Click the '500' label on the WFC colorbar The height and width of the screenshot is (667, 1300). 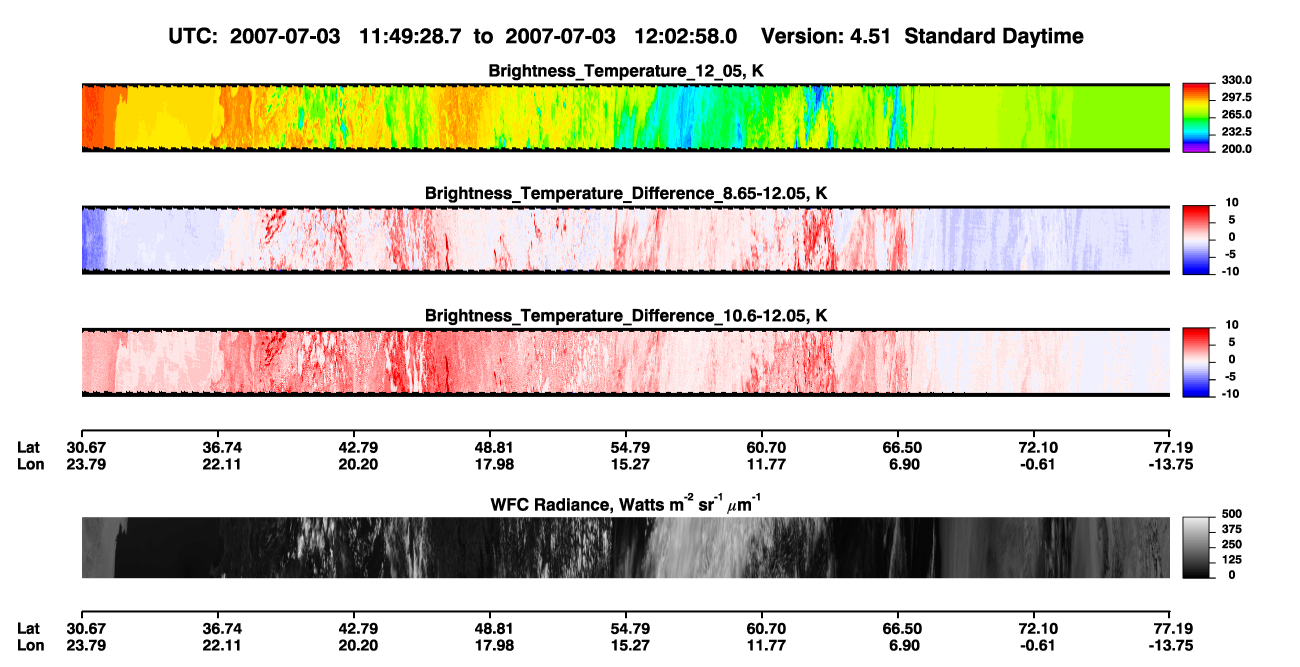point(1233,515)
